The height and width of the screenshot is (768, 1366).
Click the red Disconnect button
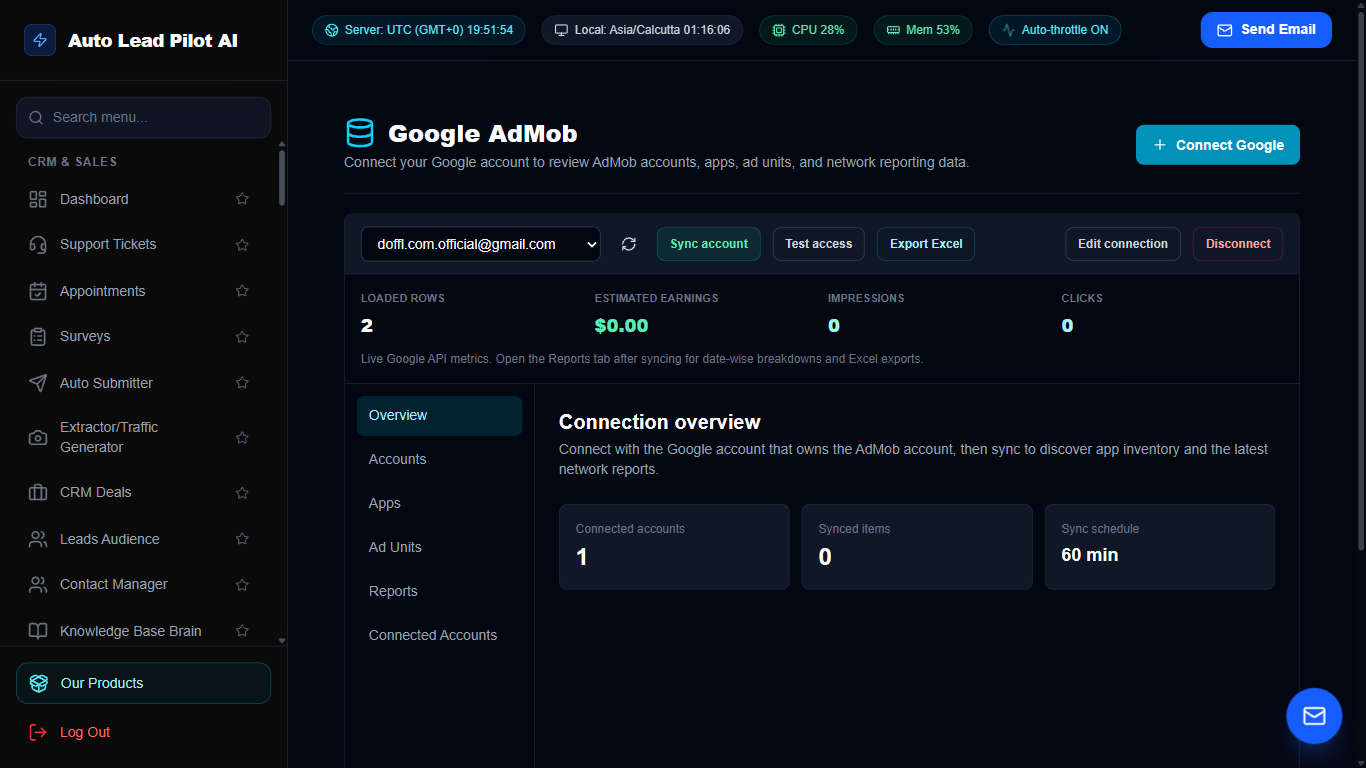click(1238, 244)
